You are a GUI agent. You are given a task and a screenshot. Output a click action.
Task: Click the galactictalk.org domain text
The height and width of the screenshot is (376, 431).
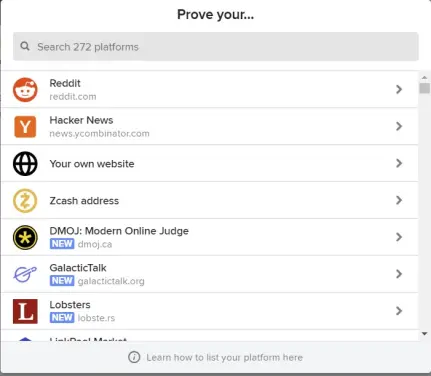pos(111,281)
